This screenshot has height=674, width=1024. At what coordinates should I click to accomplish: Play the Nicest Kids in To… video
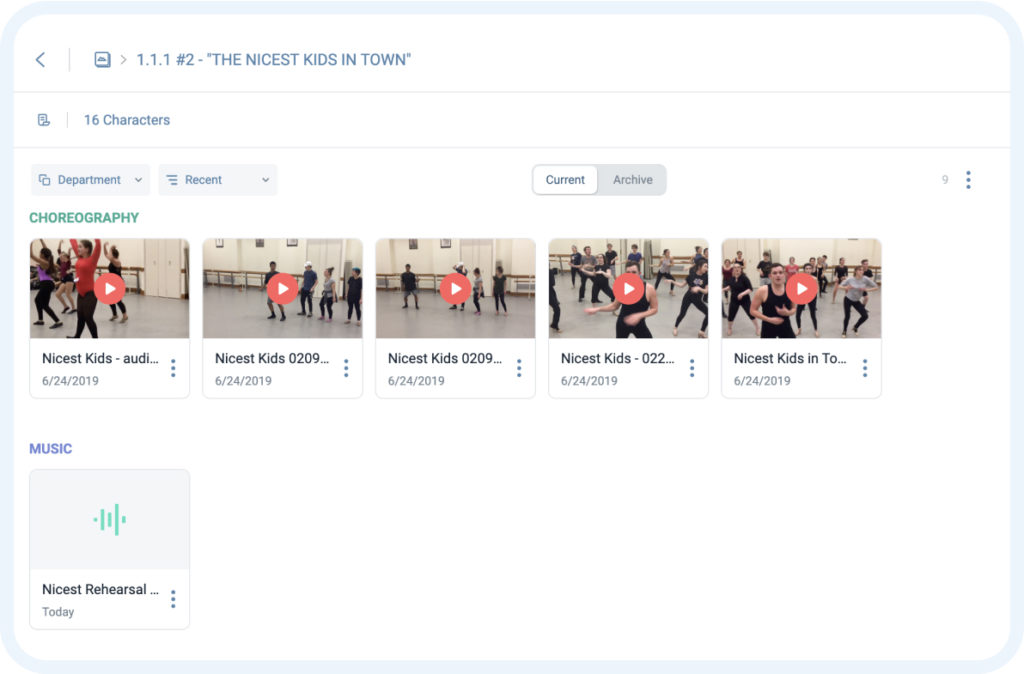(x=802, y=289)
